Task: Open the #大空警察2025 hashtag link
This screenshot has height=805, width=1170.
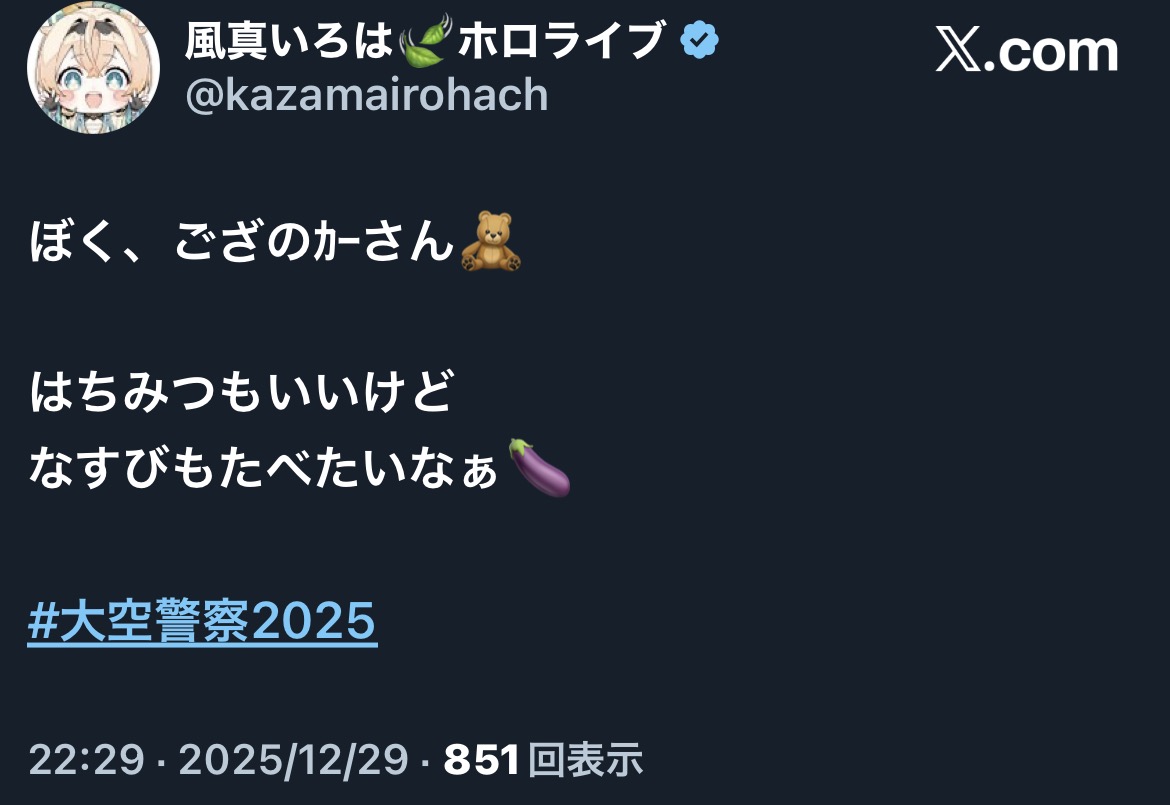Action: click(202, 621)
